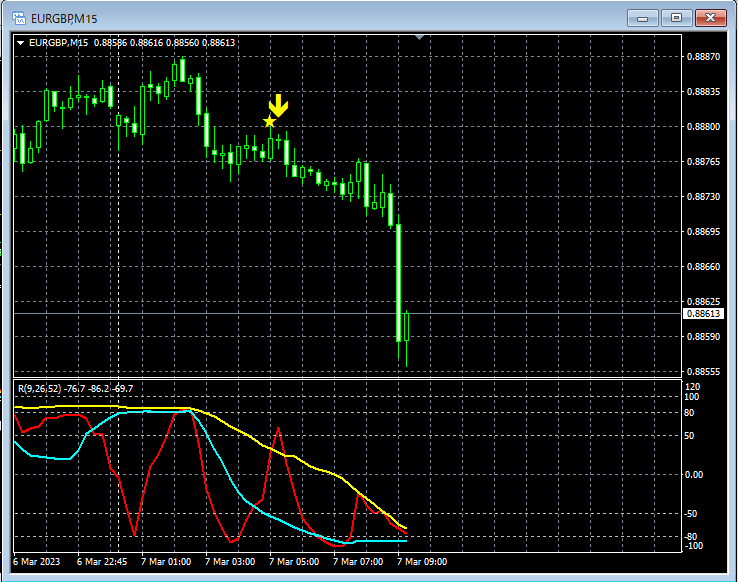Screen dimensions: 739x582
Task: Click the 0.88730 price scale label
Action: (704, 197)
